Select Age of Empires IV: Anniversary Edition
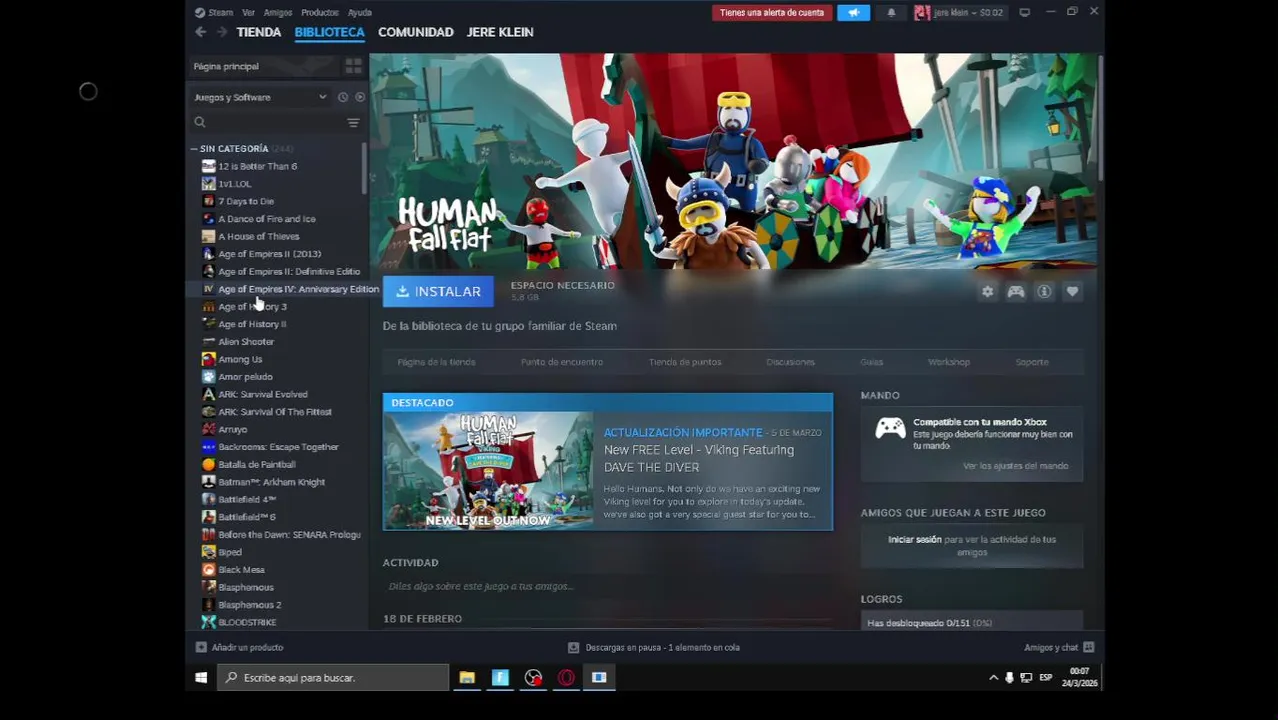The height and width of the screenshot is (720, 1278). (x=298, y=289)
